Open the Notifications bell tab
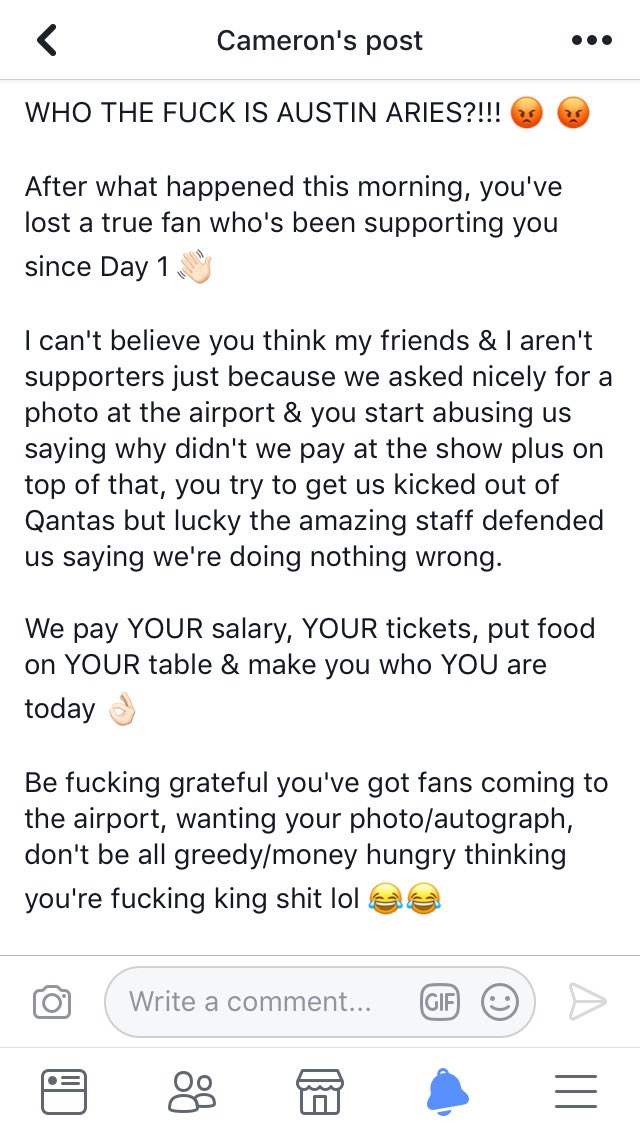Image resolution: width=640 pixels, height=1136 pixels. 447,1091
